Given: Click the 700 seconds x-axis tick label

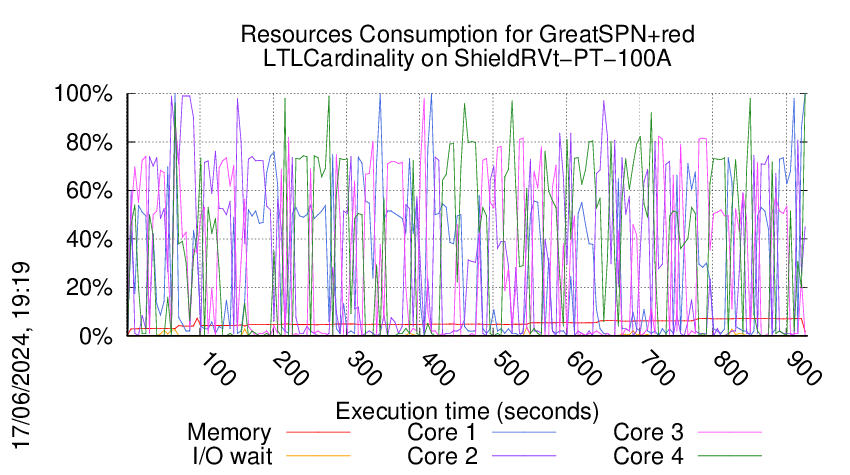Looking at the screenshot, I should [657, 370].
